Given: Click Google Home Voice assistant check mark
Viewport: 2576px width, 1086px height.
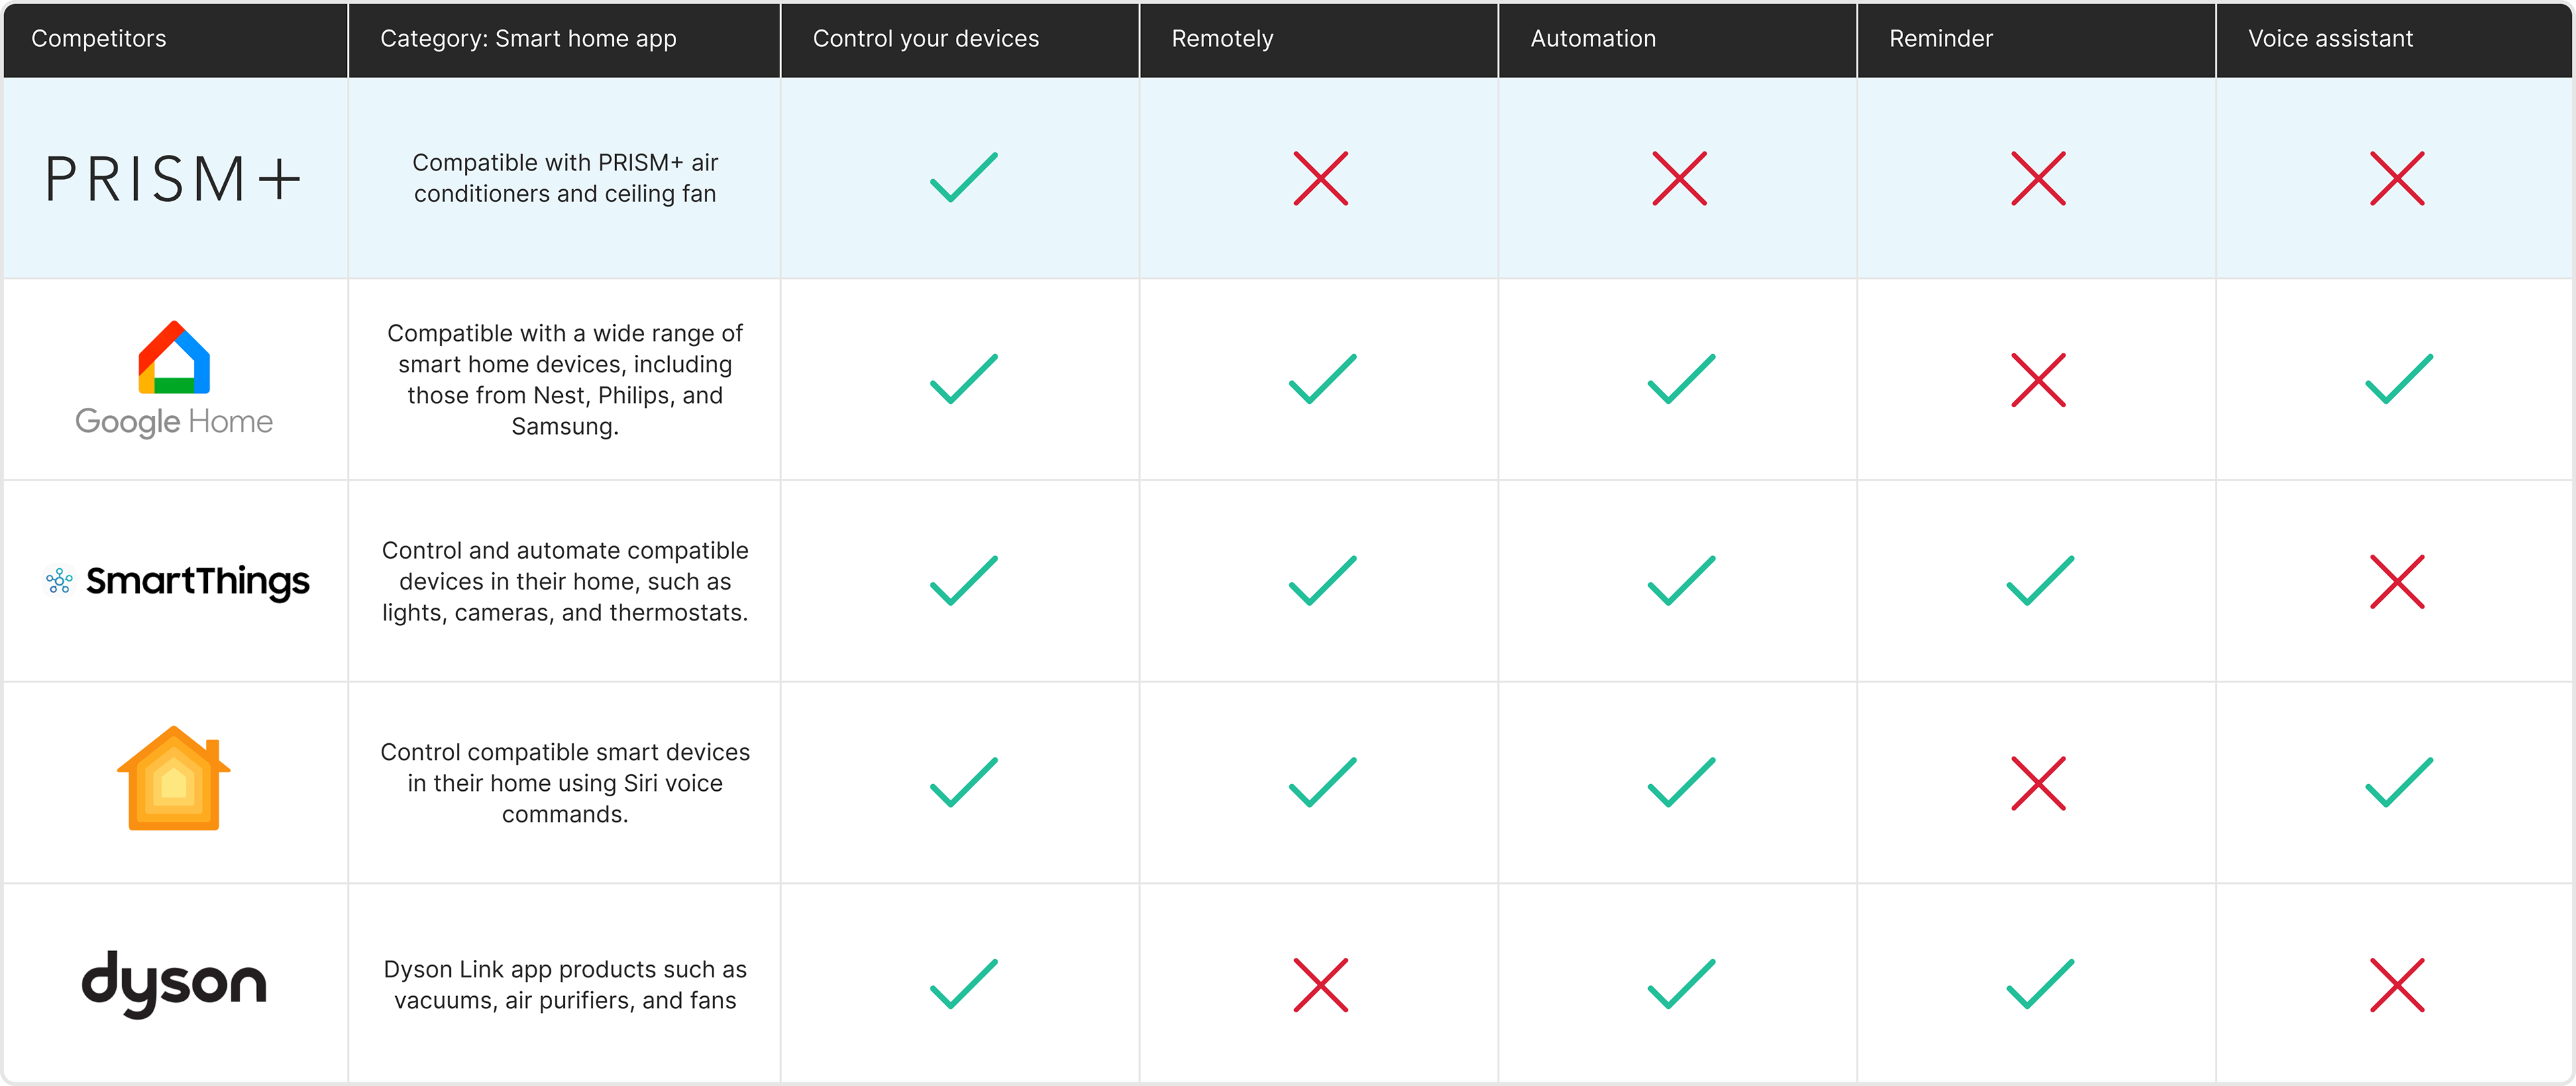Looking at the screenshot, I should (2399, 379).
